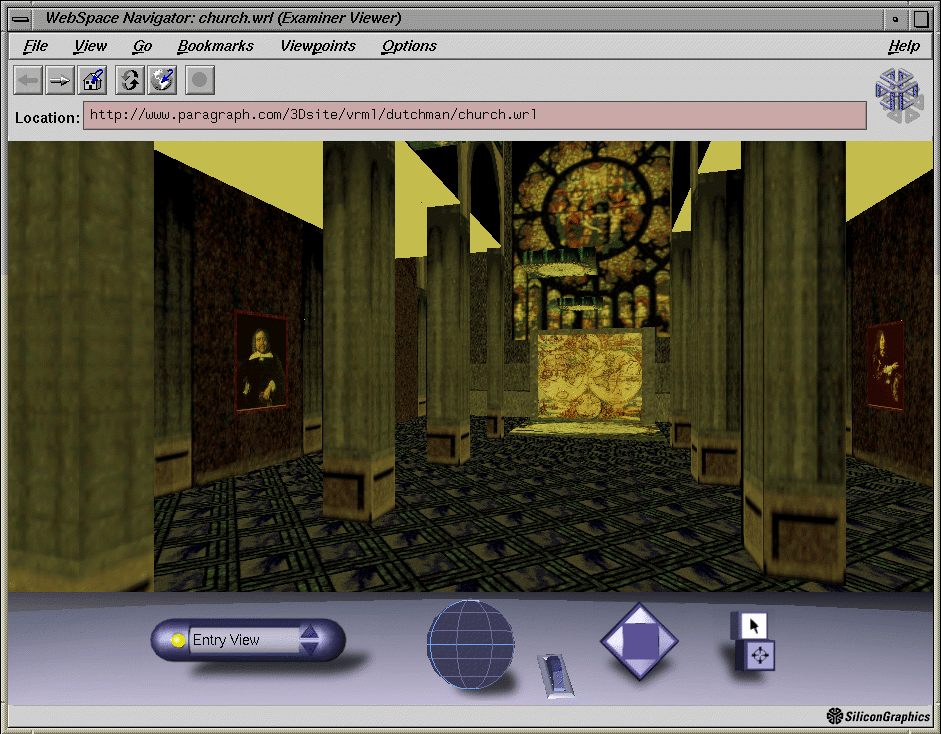Screen dimensions: 941x734
Task: Open the Bookmarks menu
Action: pos(215,46)
